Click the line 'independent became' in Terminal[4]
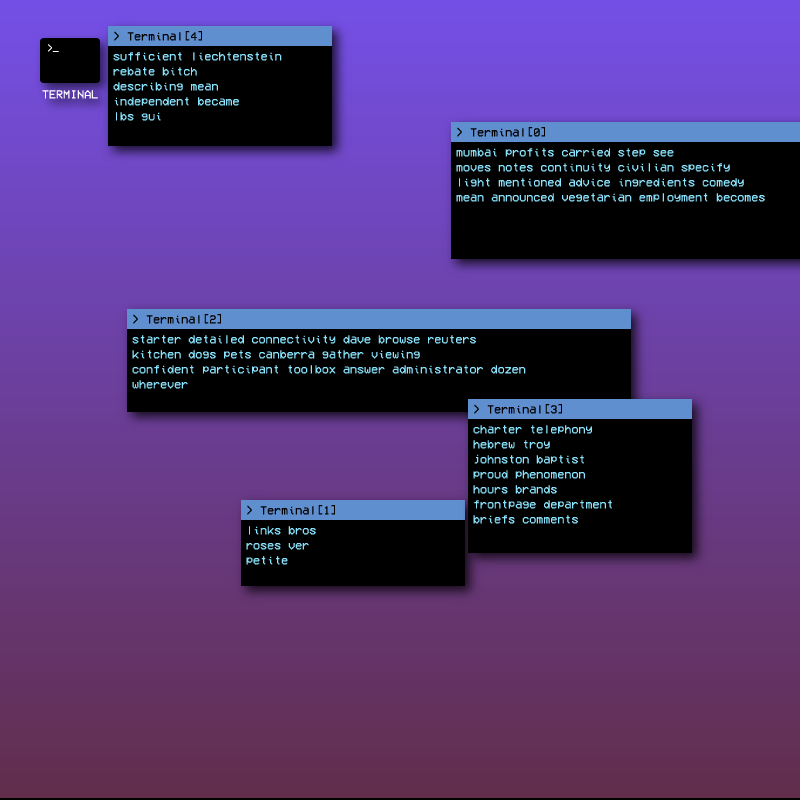 coord(176,102)
